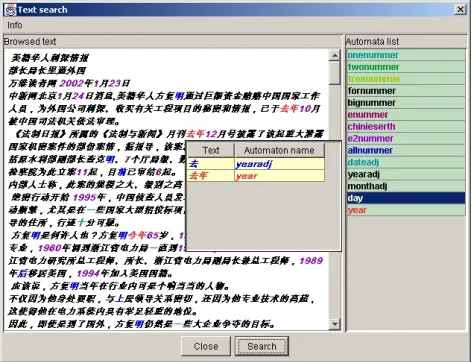The height and width of the screenshot is (362, 474).
Task: Select bignummer in the automata list
Action: pos(406,103)
